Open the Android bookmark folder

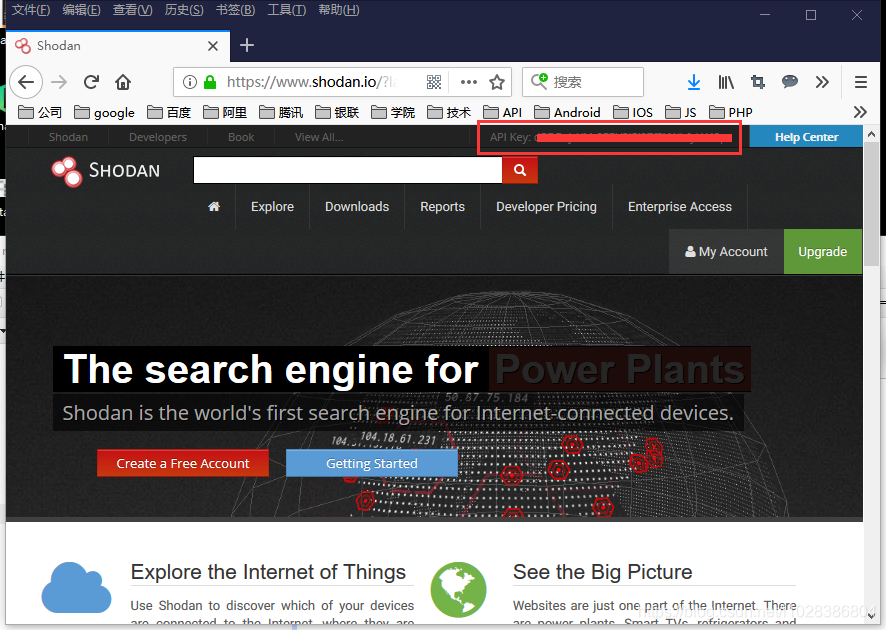567,112
